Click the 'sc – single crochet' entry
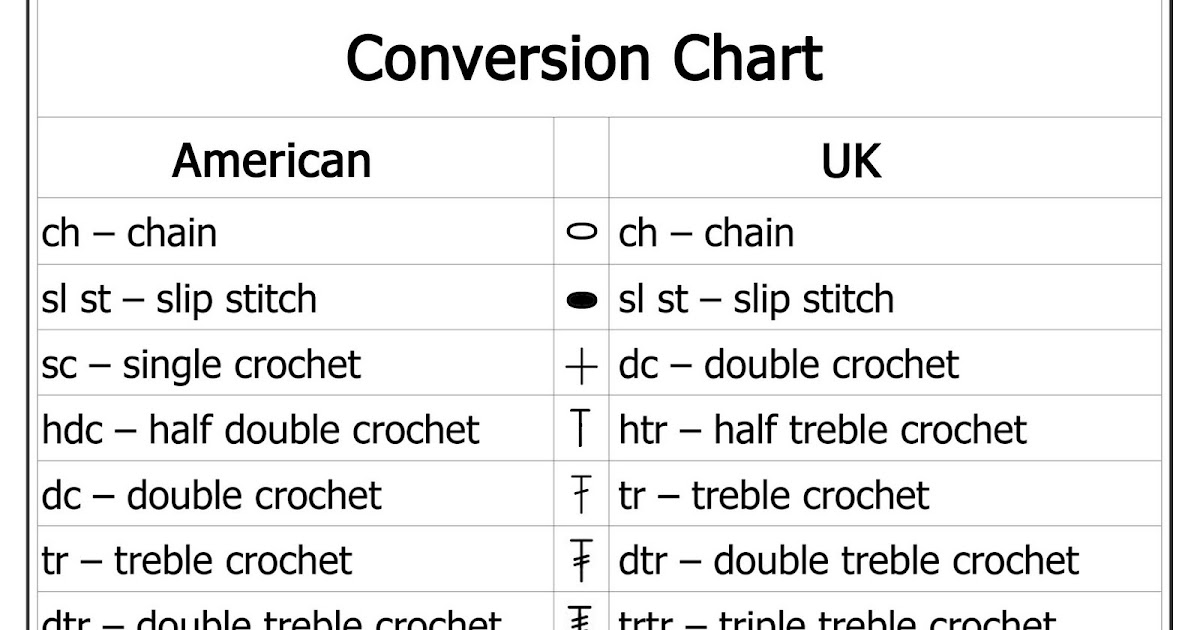 201,365
